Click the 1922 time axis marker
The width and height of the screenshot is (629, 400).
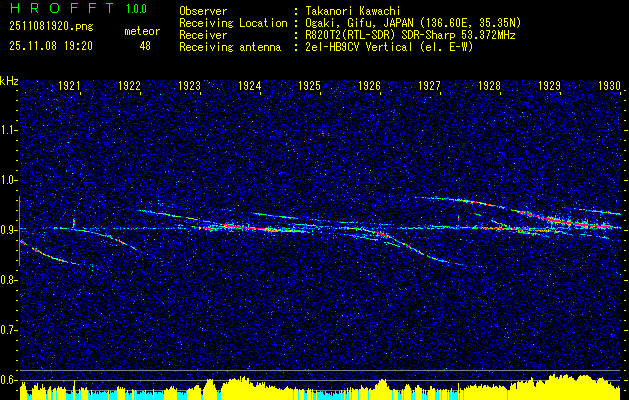tap(129, 85)
